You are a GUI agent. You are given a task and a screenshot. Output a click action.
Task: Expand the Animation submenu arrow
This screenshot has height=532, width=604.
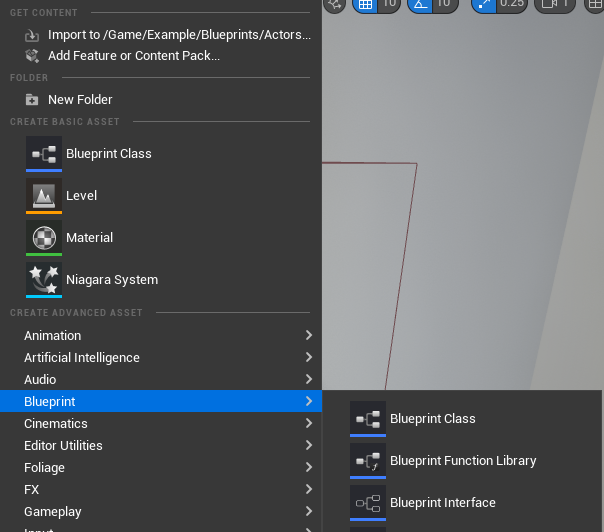click(309, 335)
